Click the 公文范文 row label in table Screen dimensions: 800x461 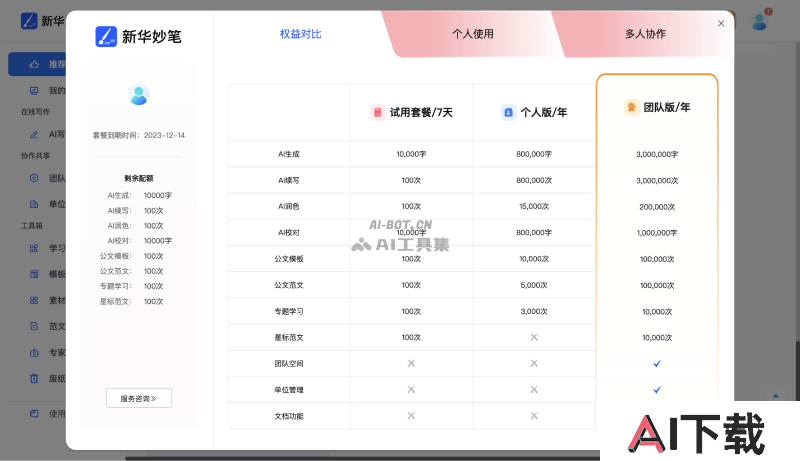tap(289, 285)
